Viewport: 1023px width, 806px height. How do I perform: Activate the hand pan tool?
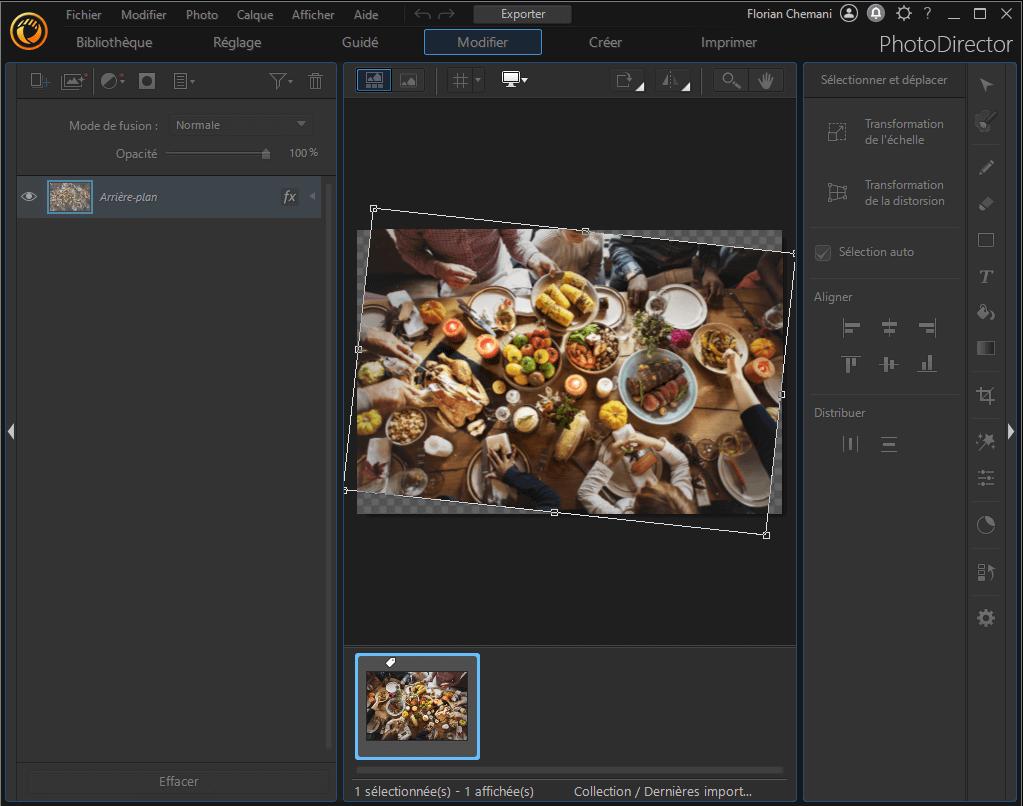pos(767,81)
